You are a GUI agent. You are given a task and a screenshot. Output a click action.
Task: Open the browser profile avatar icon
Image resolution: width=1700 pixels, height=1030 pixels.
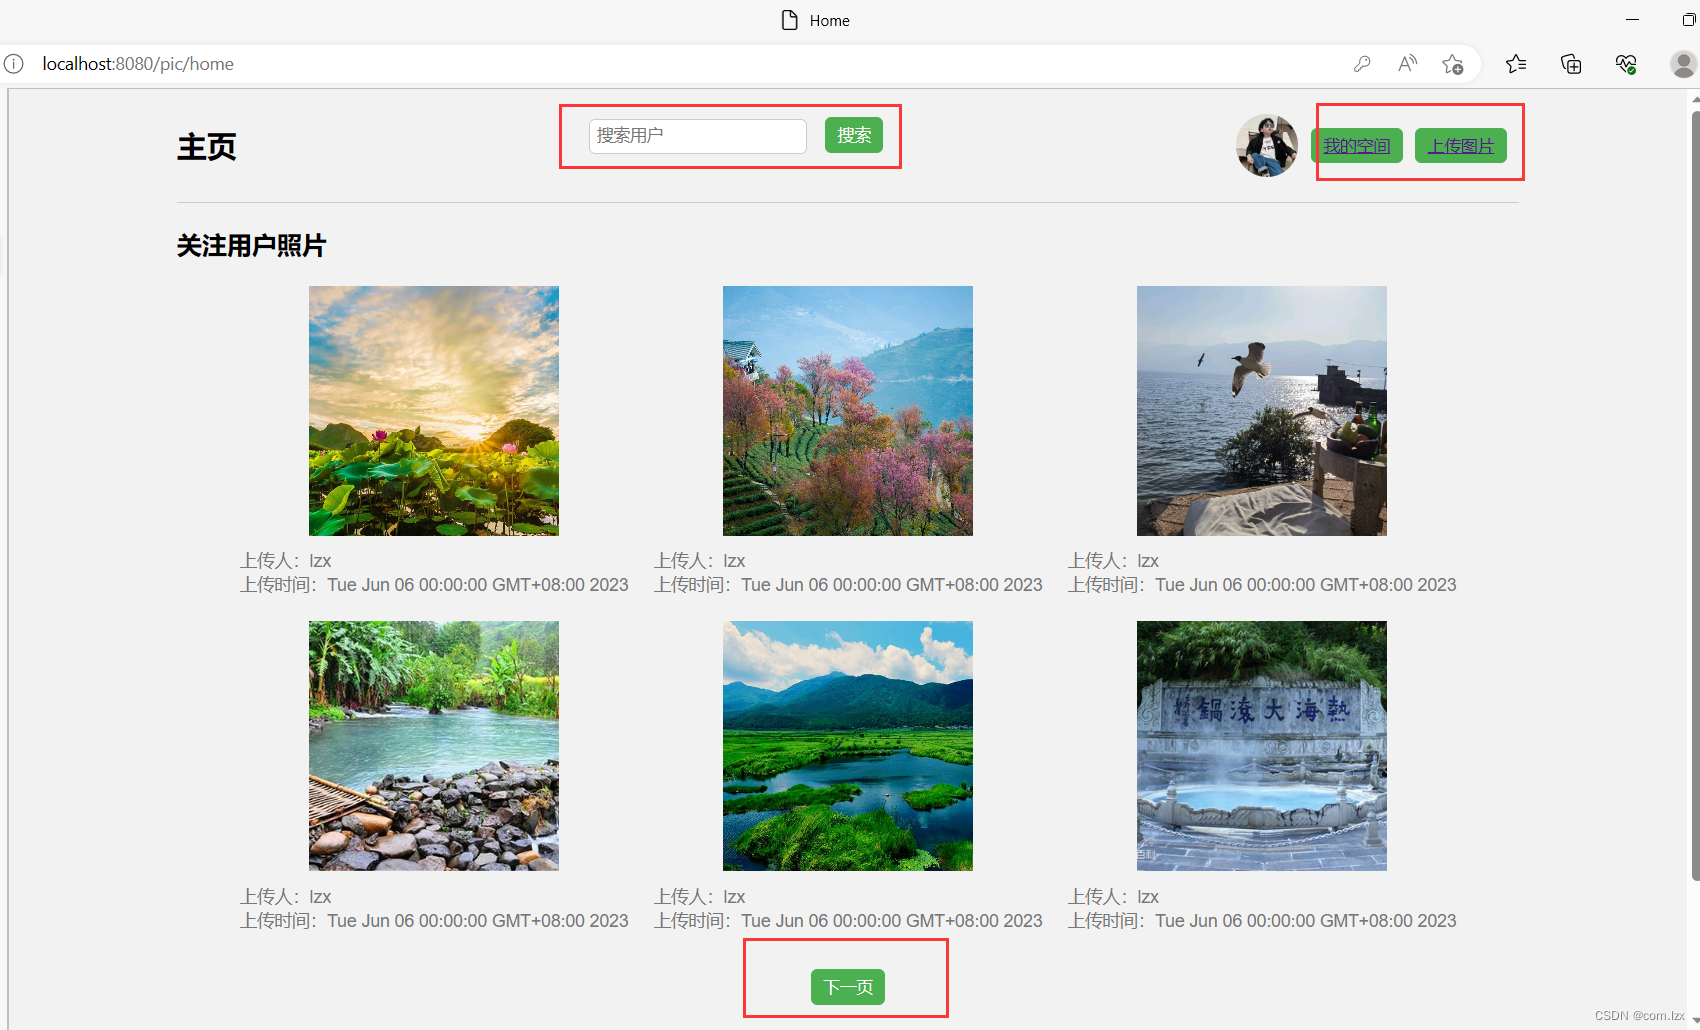coord(1683,64)
